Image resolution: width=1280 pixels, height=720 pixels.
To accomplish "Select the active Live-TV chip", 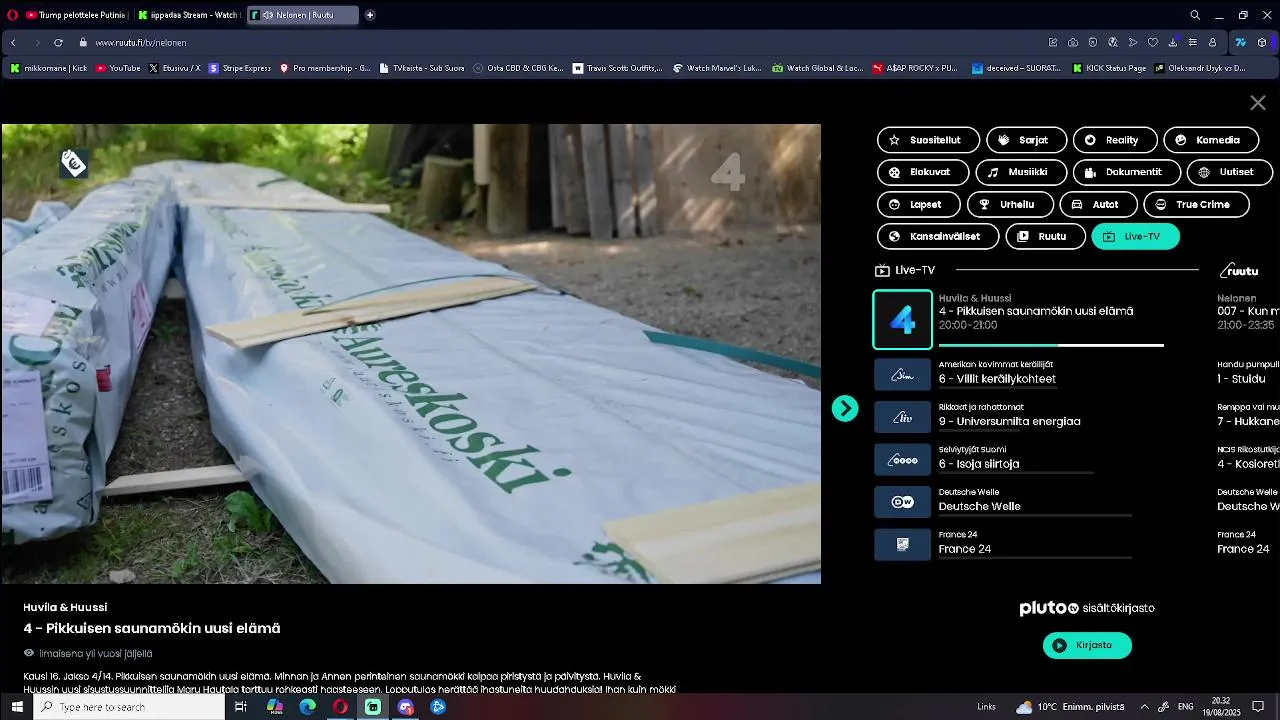I will (x=1136, y=236).
